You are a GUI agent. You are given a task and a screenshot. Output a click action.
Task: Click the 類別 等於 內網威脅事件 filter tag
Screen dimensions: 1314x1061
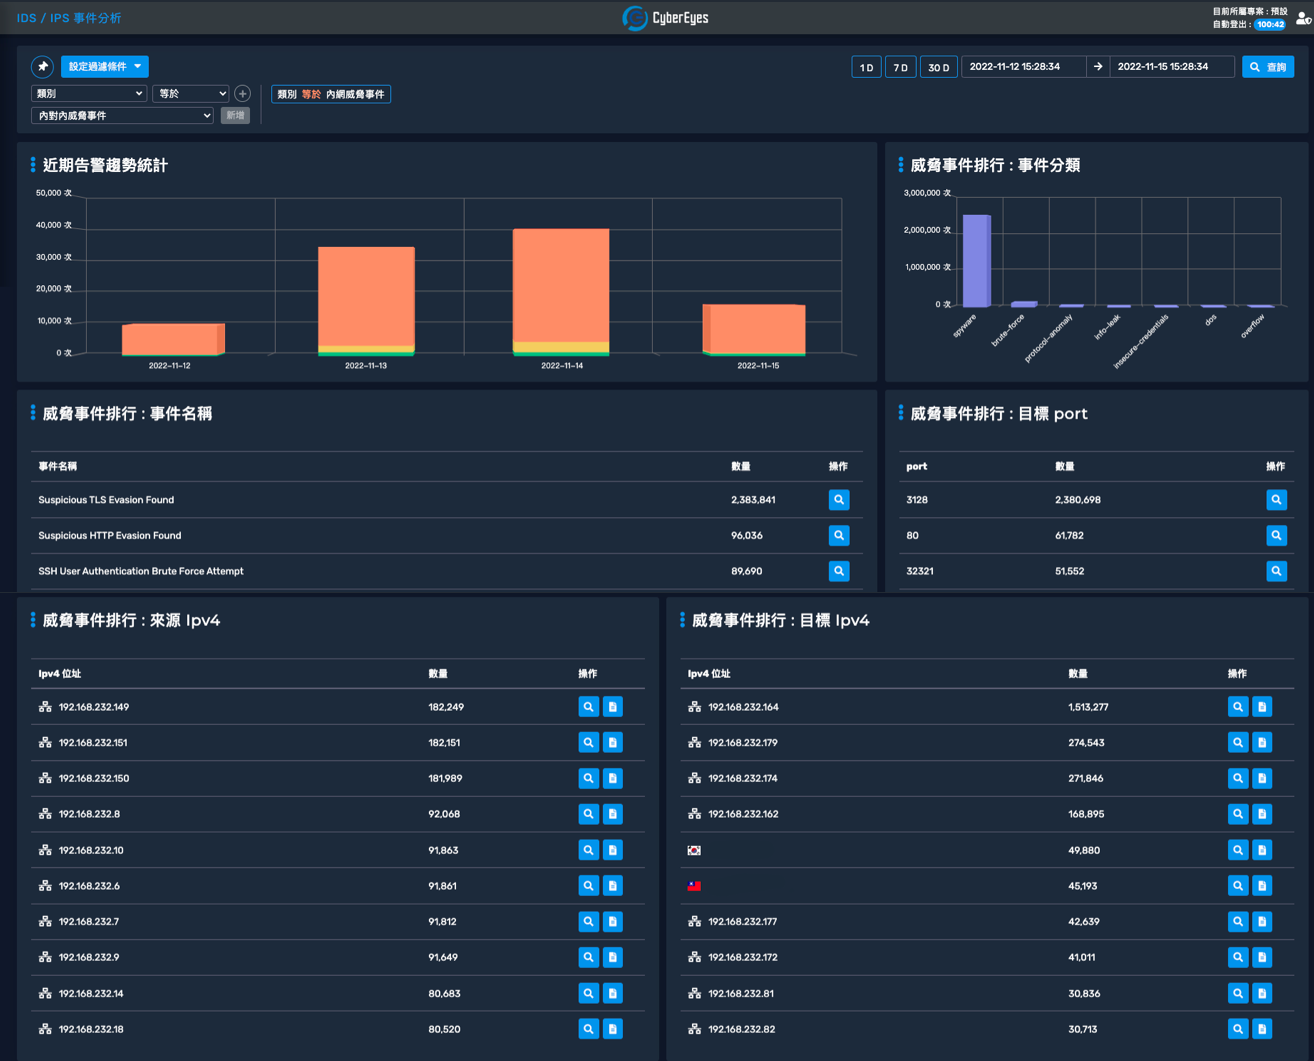coord(331,94)
